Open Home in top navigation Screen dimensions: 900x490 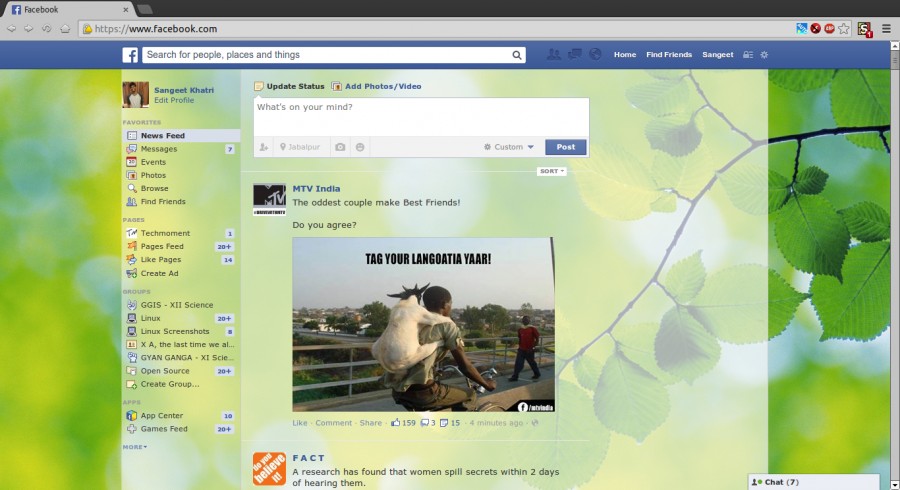pos(624,55)
